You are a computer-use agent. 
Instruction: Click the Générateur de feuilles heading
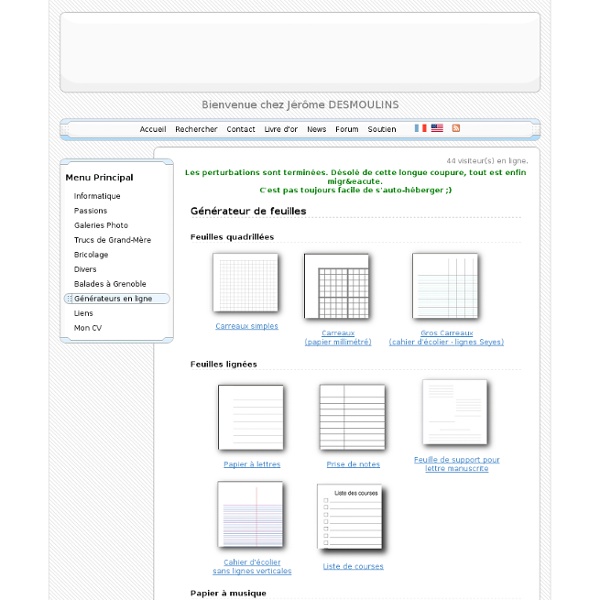click(248, 211)
